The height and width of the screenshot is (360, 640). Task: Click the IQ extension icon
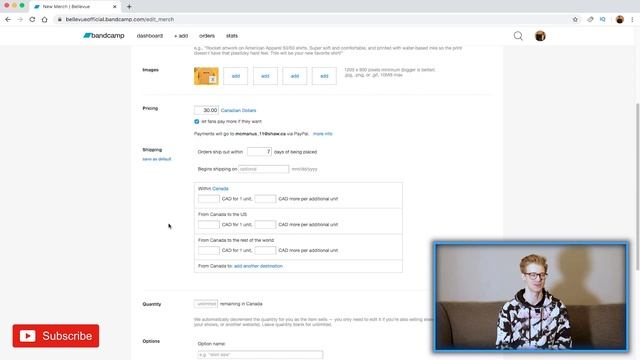tap(602, 20)
